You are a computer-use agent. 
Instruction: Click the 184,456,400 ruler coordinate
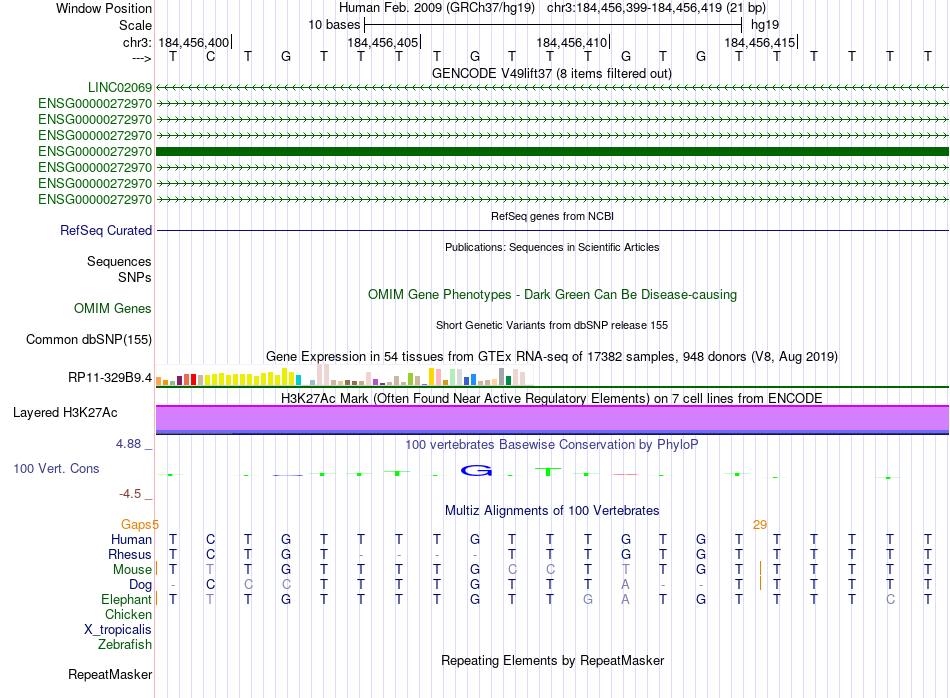[194, 42]
